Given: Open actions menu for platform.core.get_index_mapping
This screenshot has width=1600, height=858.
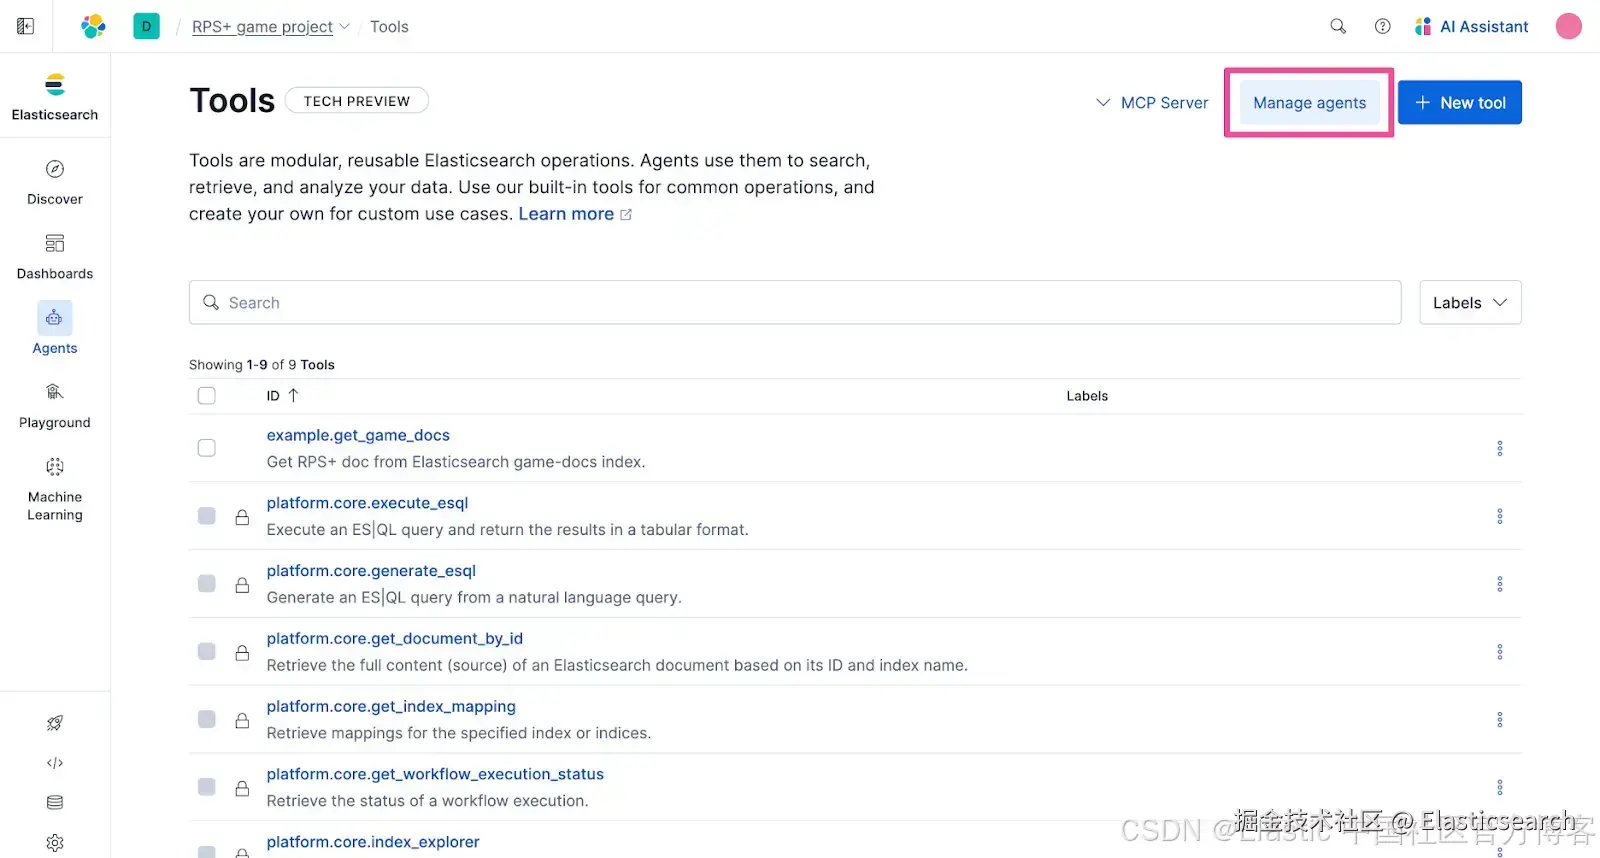Looking at the screenshot, I should (1500, 720).
